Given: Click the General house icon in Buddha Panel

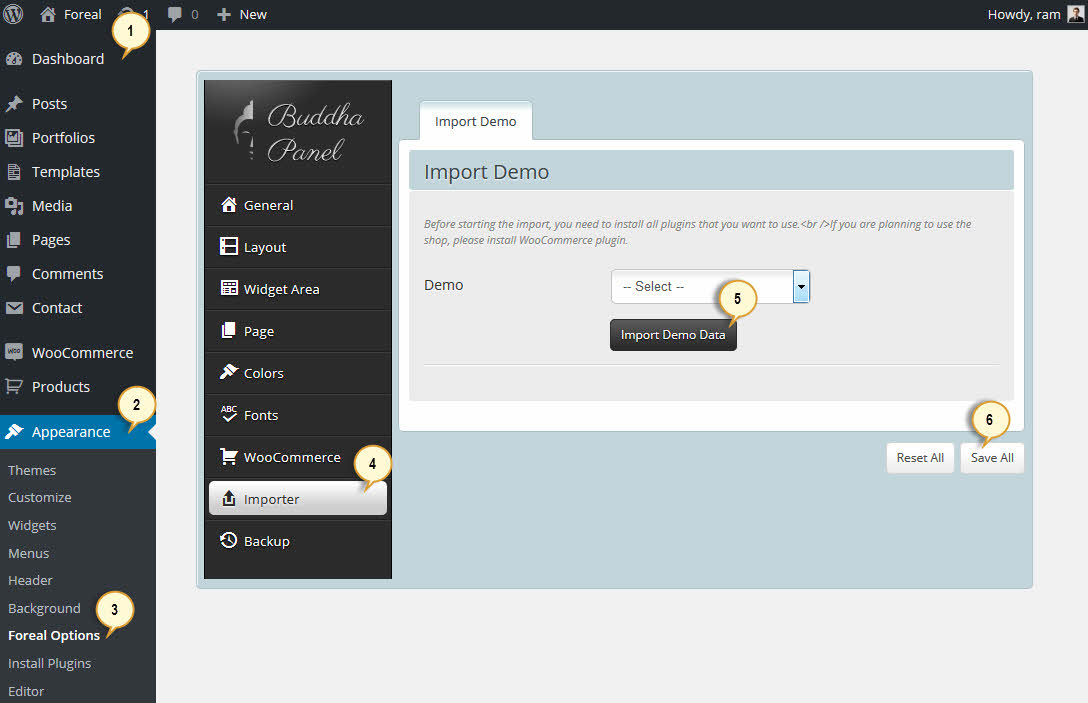Looking at the screenshot, I should coord(229,205).
